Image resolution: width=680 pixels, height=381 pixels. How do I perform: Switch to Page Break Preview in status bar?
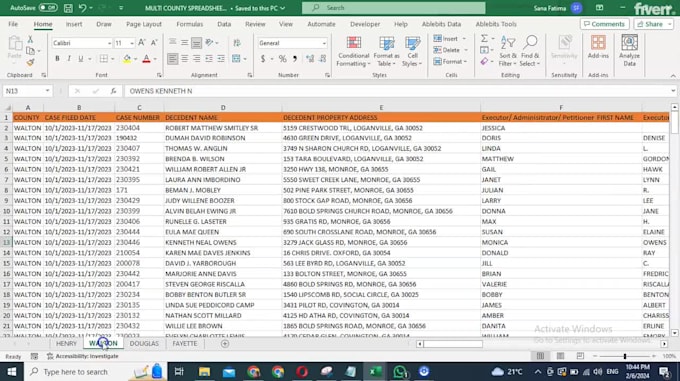coord(580,356)
